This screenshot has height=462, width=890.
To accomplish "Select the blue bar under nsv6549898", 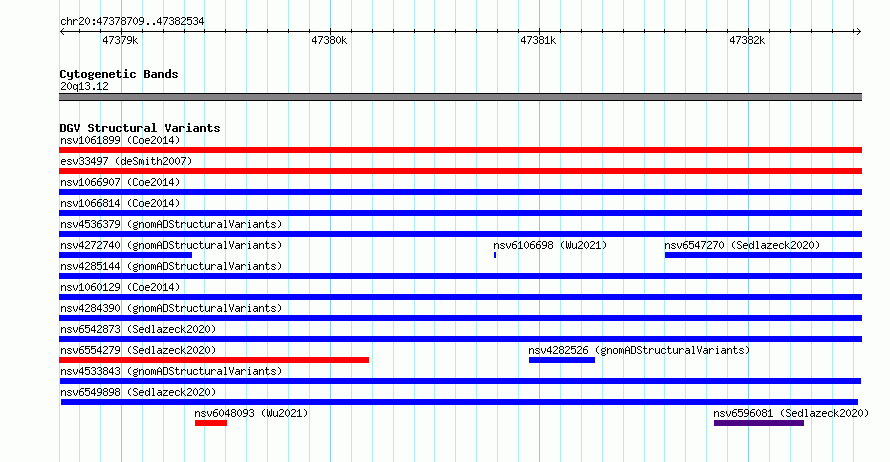I will click(x=459, y=402).
